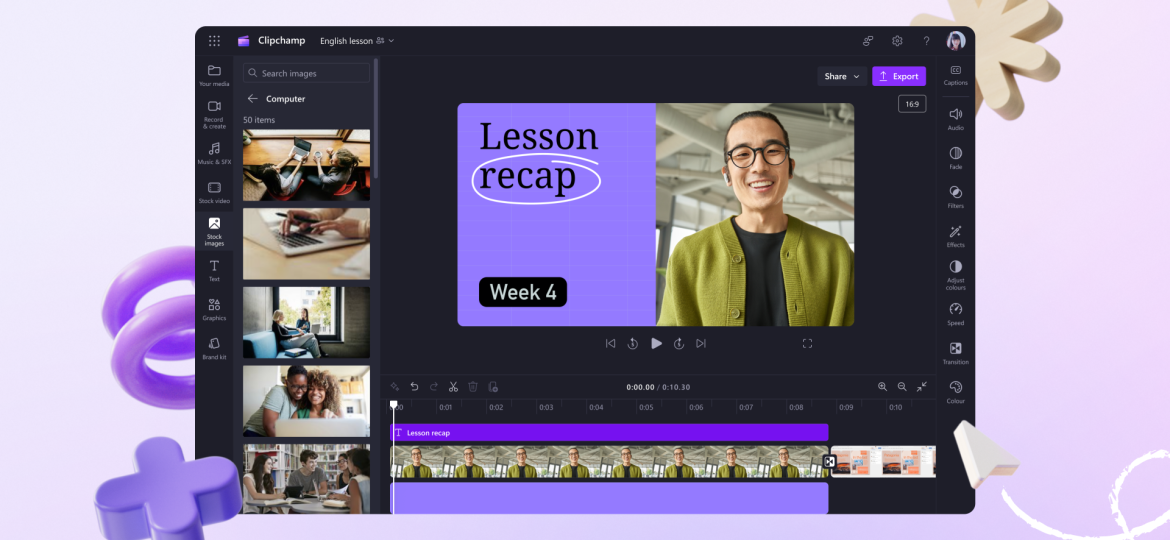This screenshot has height=540, width=1170.
Task: Select the hands typing laptop stock image
Action: [306, 244]
